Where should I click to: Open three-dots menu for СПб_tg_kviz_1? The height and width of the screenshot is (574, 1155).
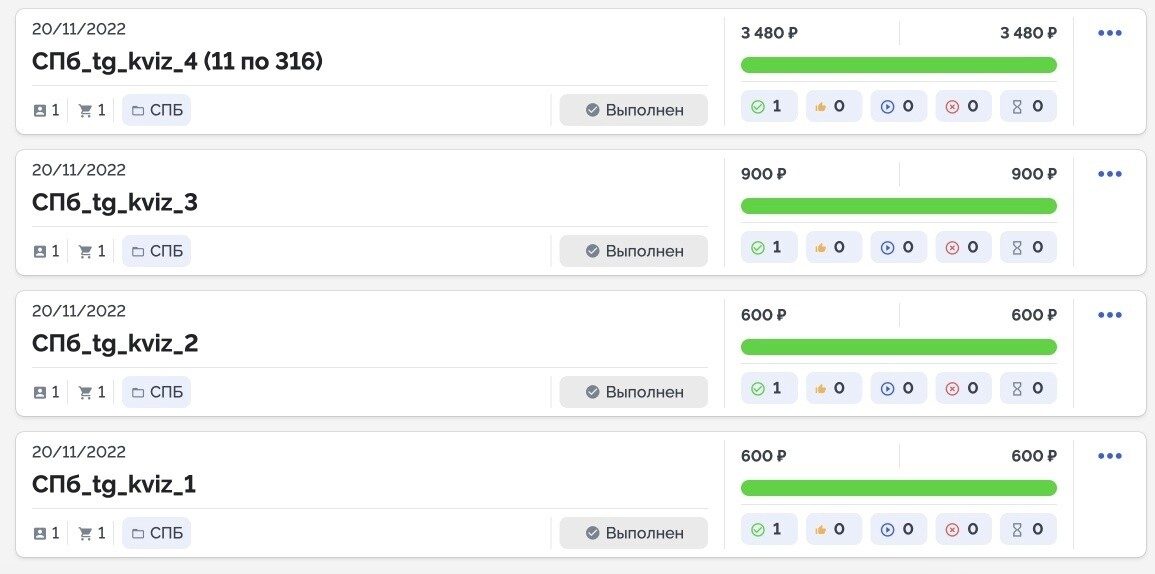[1109, 456]
